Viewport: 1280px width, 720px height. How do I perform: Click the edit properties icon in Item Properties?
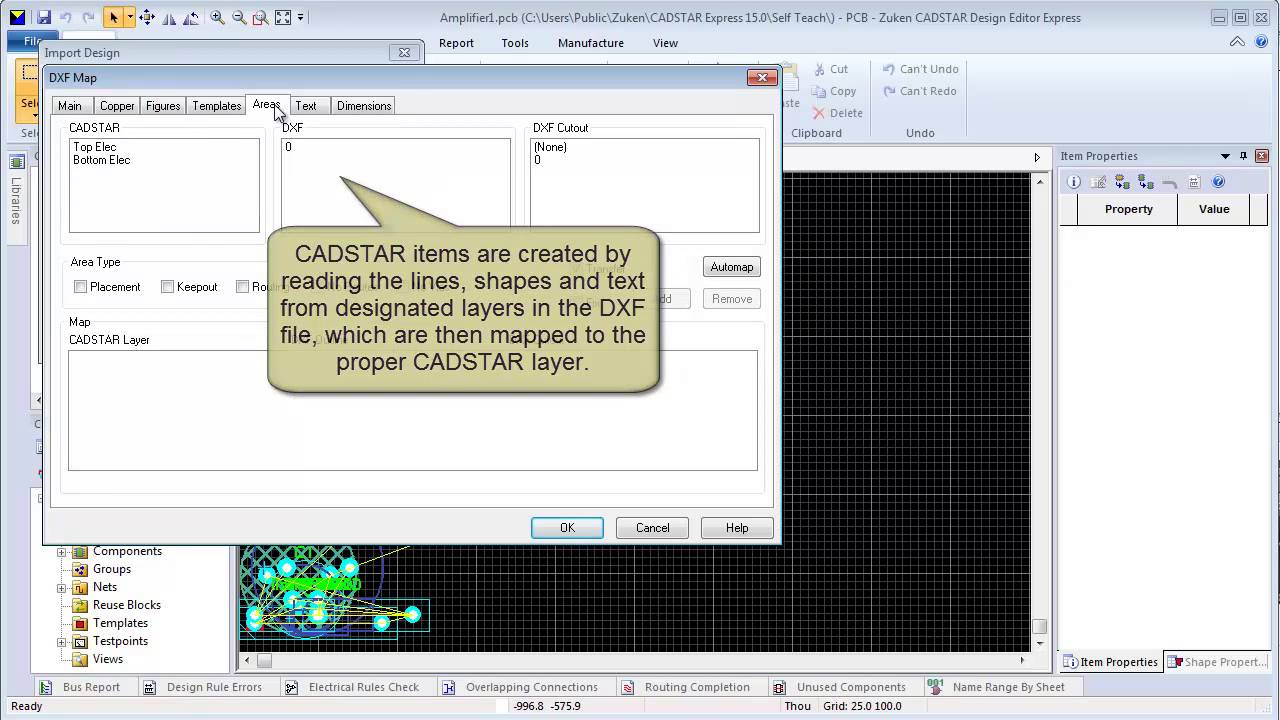click(1098, 182)
